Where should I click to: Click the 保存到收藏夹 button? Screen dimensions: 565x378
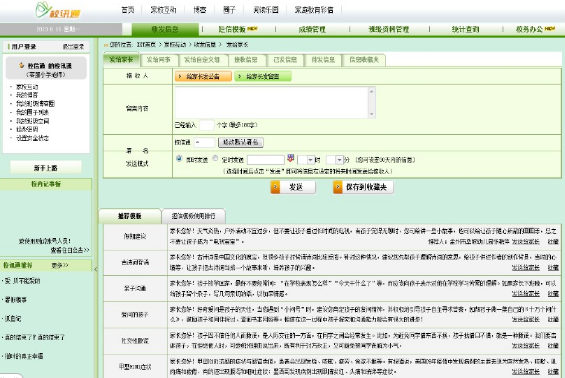tap(363, 187)
